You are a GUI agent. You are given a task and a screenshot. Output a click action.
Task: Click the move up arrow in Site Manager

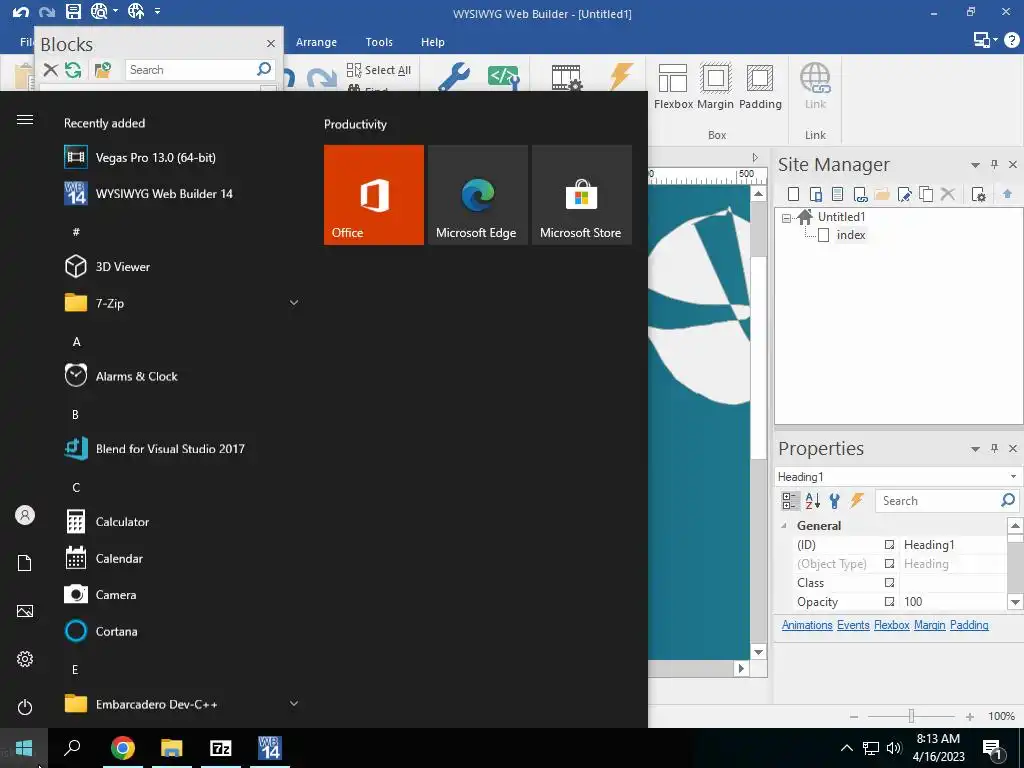[x=1008, y=194]
